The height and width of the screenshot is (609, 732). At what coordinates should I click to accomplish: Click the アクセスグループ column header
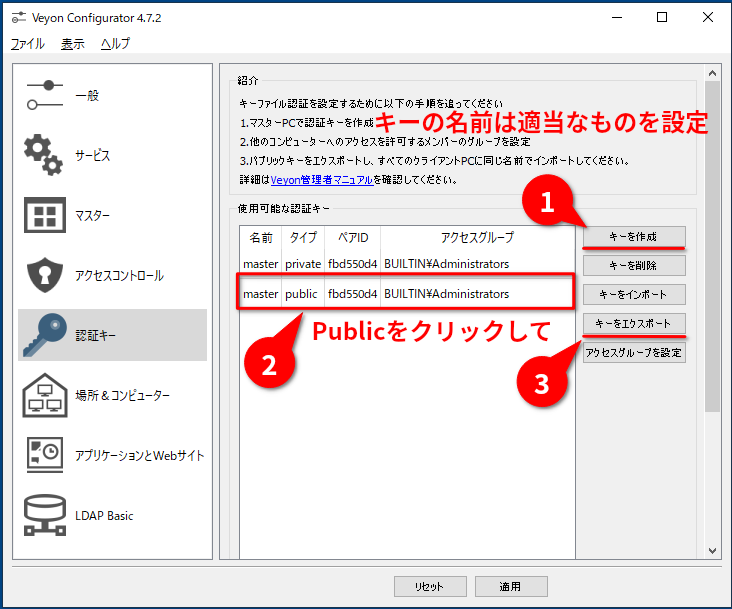[477, 238]
